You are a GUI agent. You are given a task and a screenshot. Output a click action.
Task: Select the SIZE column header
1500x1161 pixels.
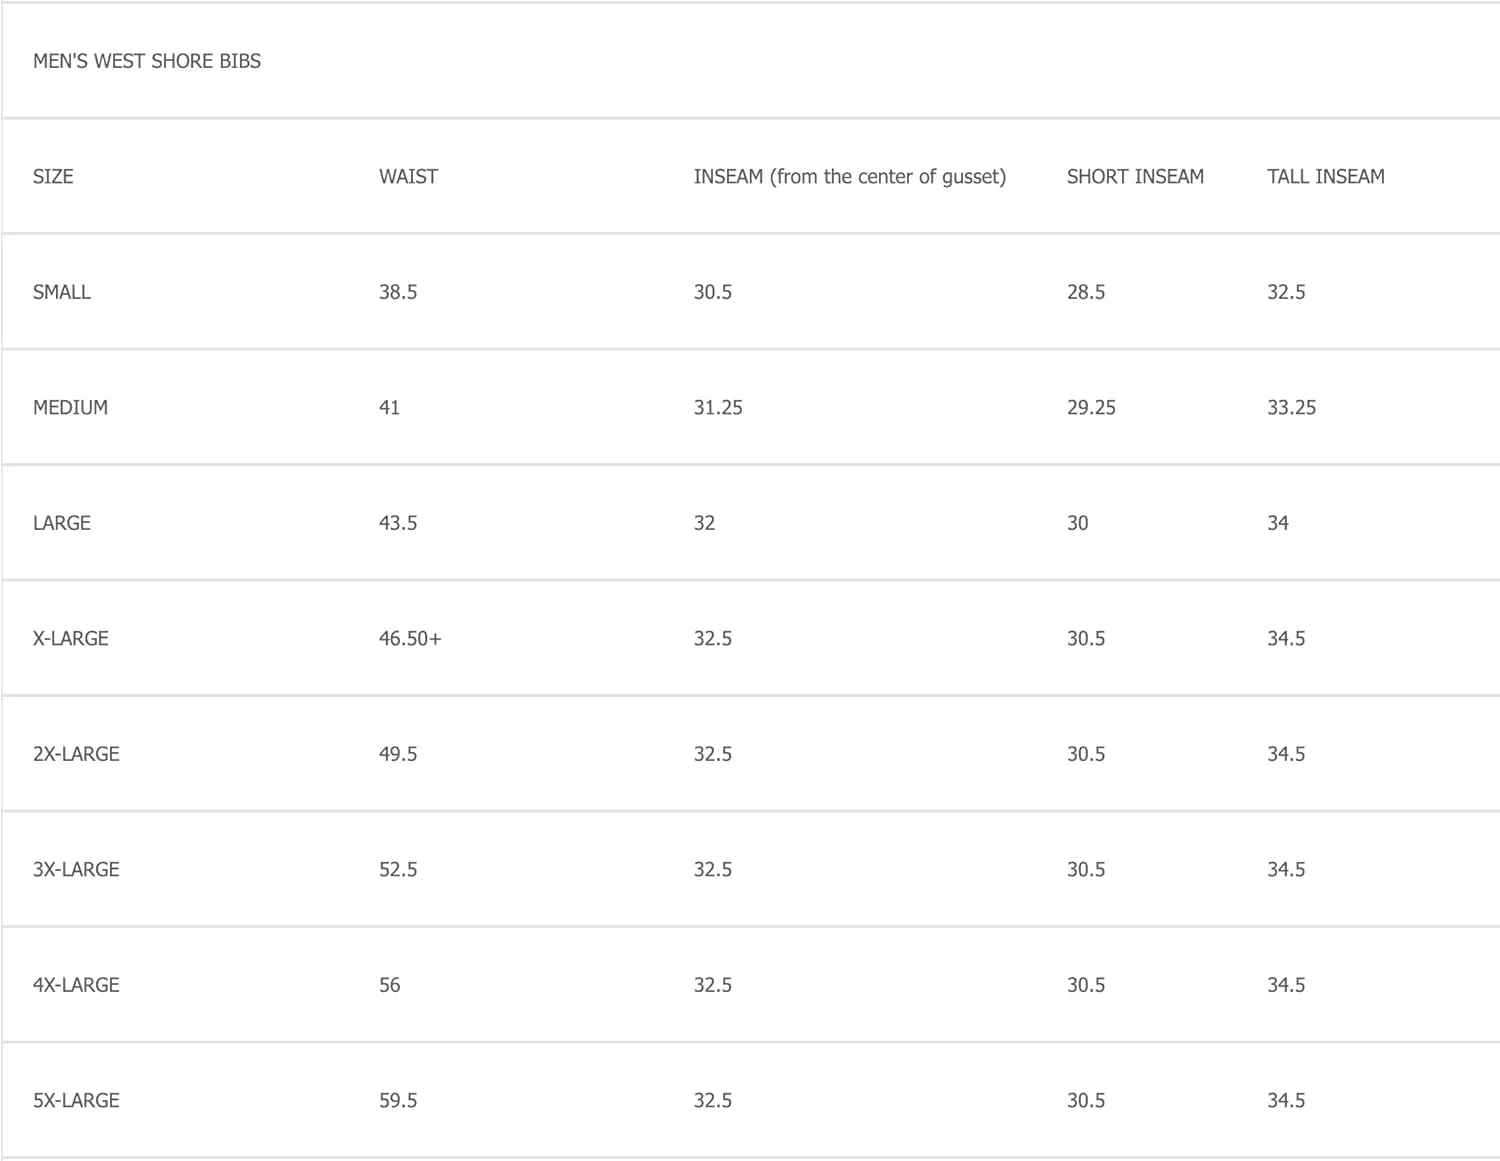[x=53, y=177]
